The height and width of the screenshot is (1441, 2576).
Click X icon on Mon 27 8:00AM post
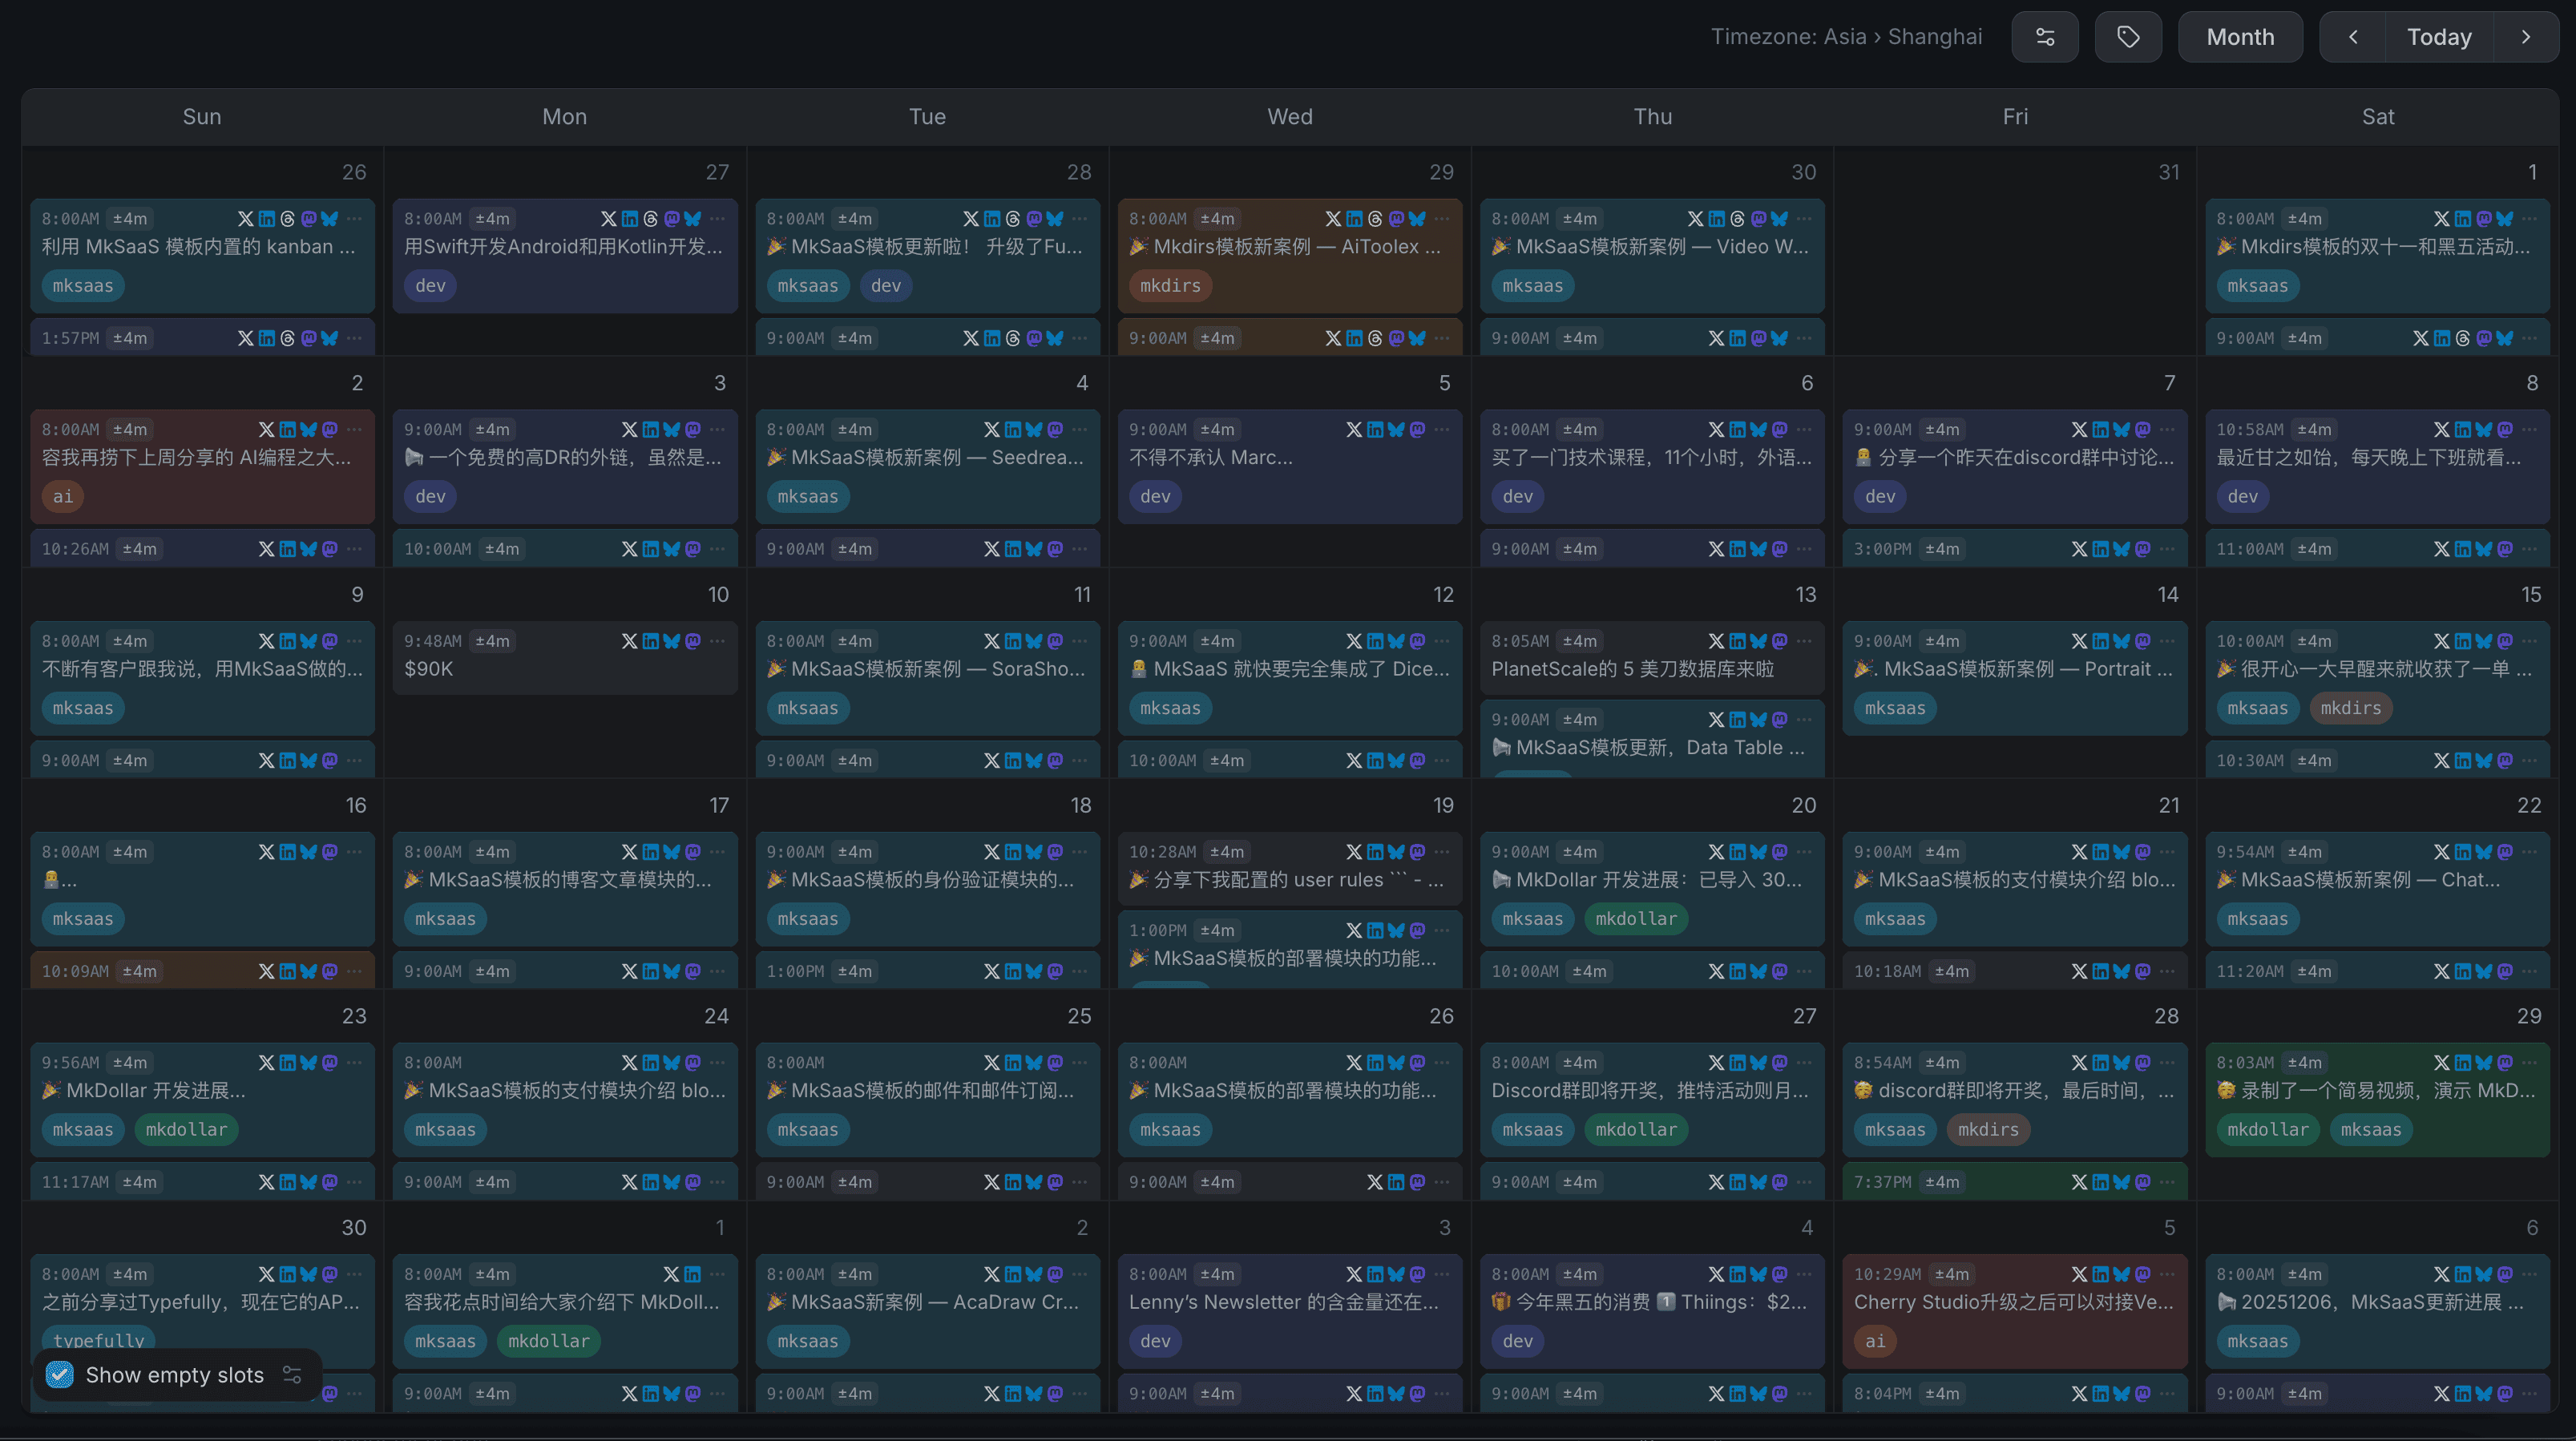tap(608, 218)
